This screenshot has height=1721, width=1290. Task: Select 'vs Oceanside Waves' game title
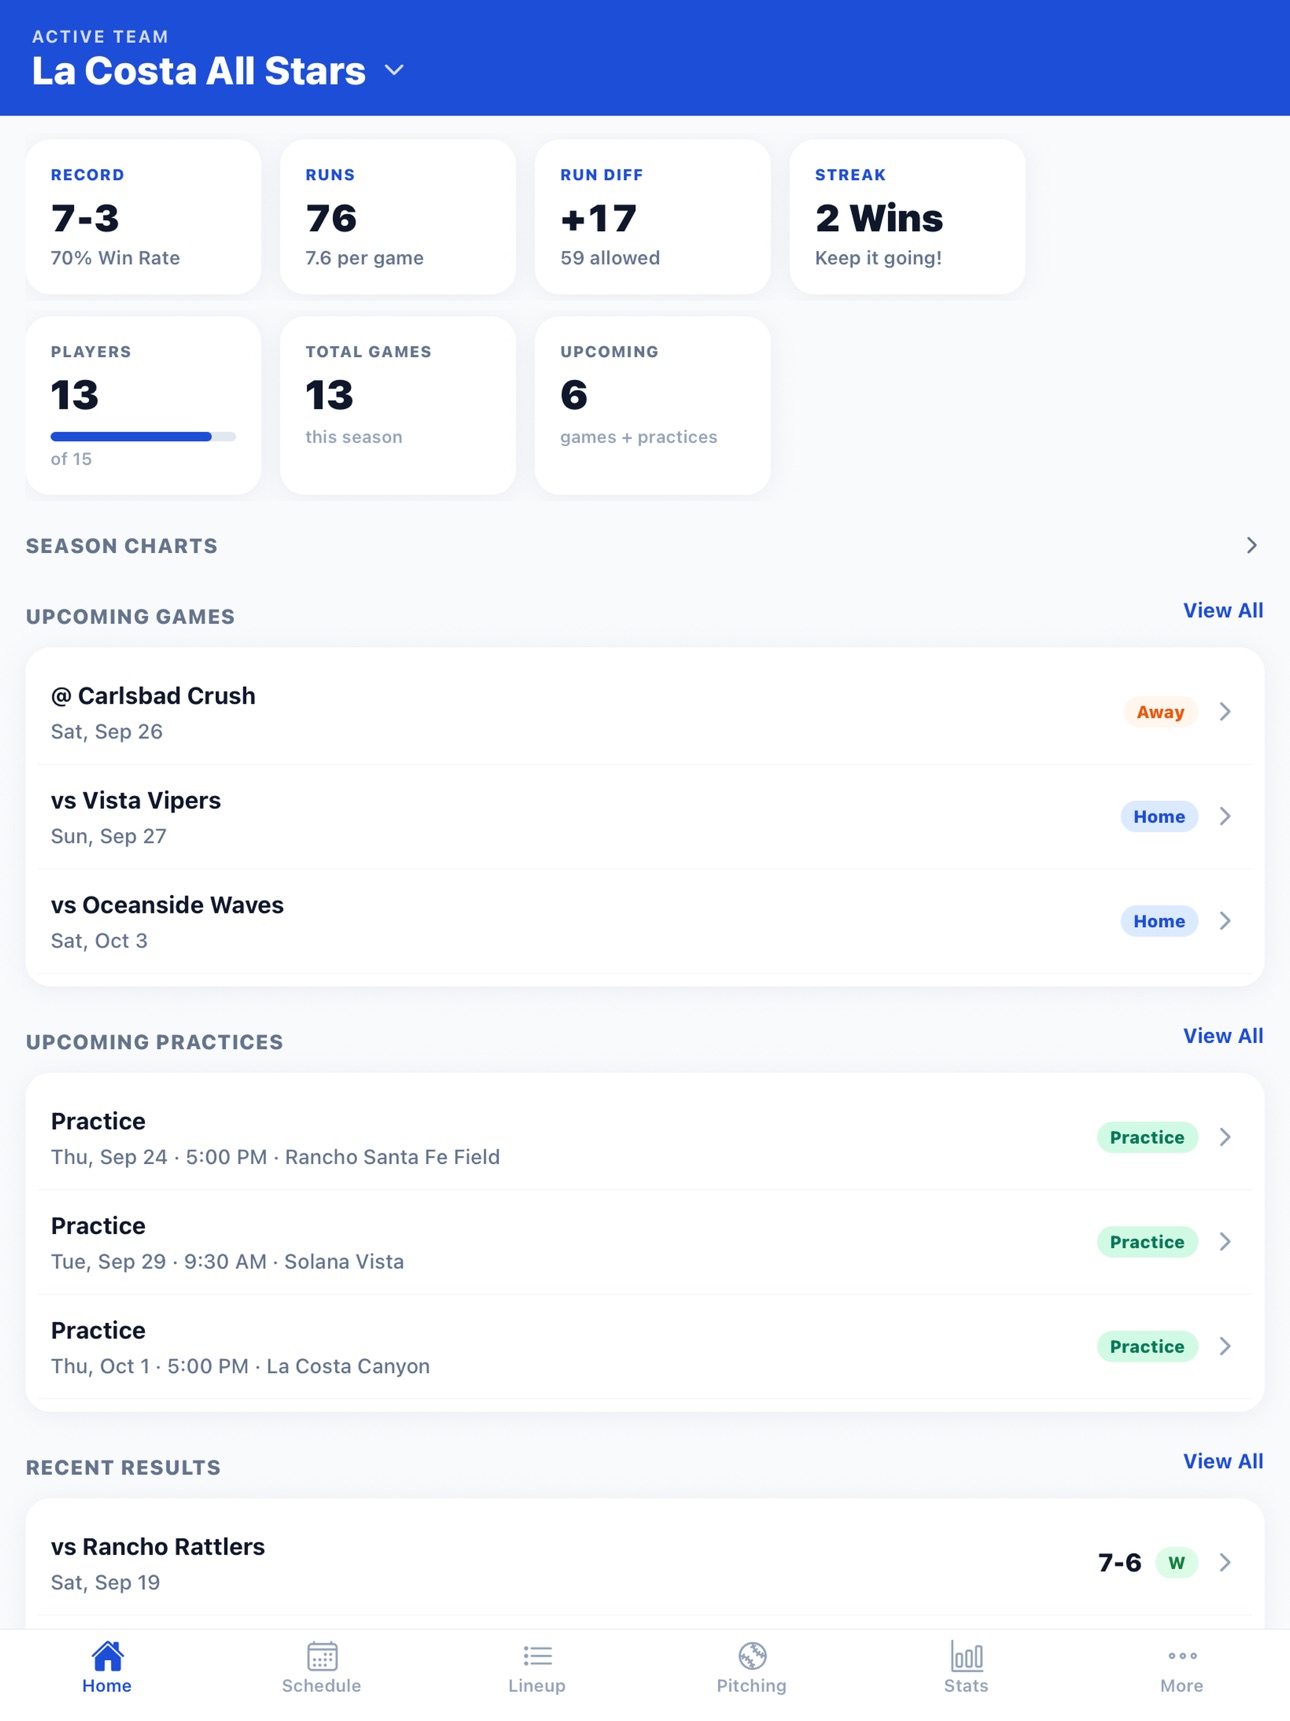click(167, 905)
